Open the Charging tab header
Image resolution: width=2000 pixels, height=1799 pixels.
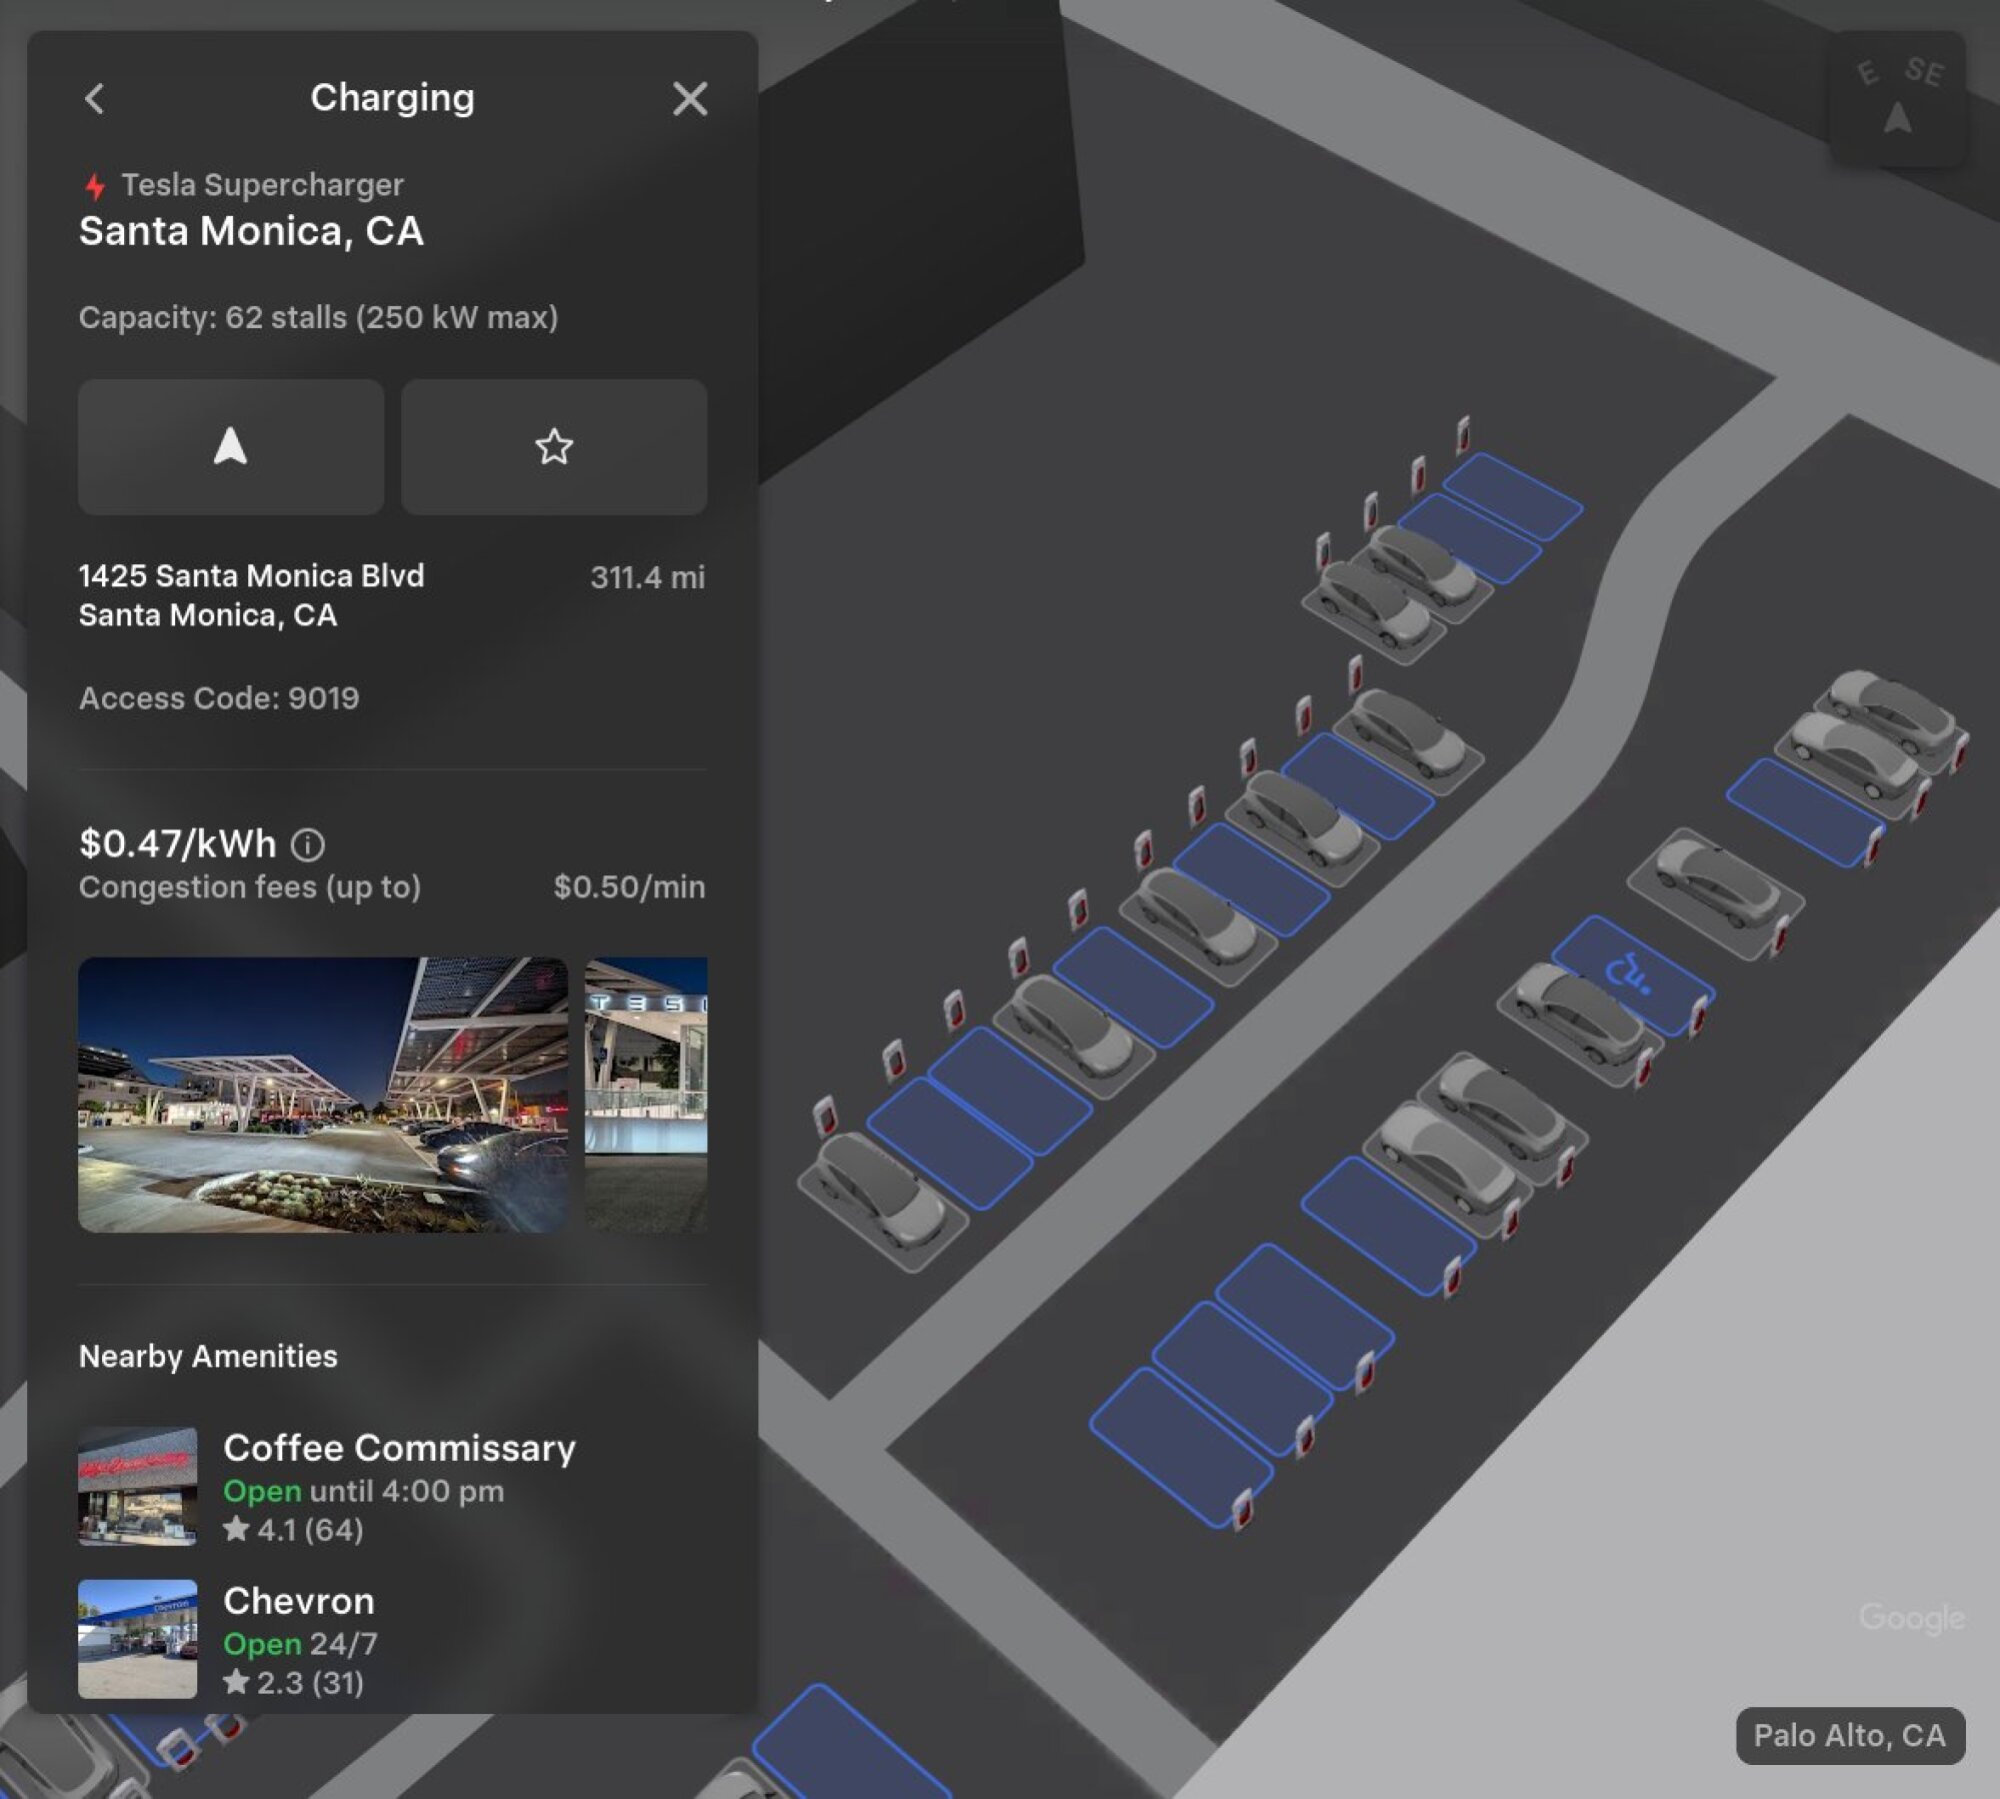[x=392, y=98]
